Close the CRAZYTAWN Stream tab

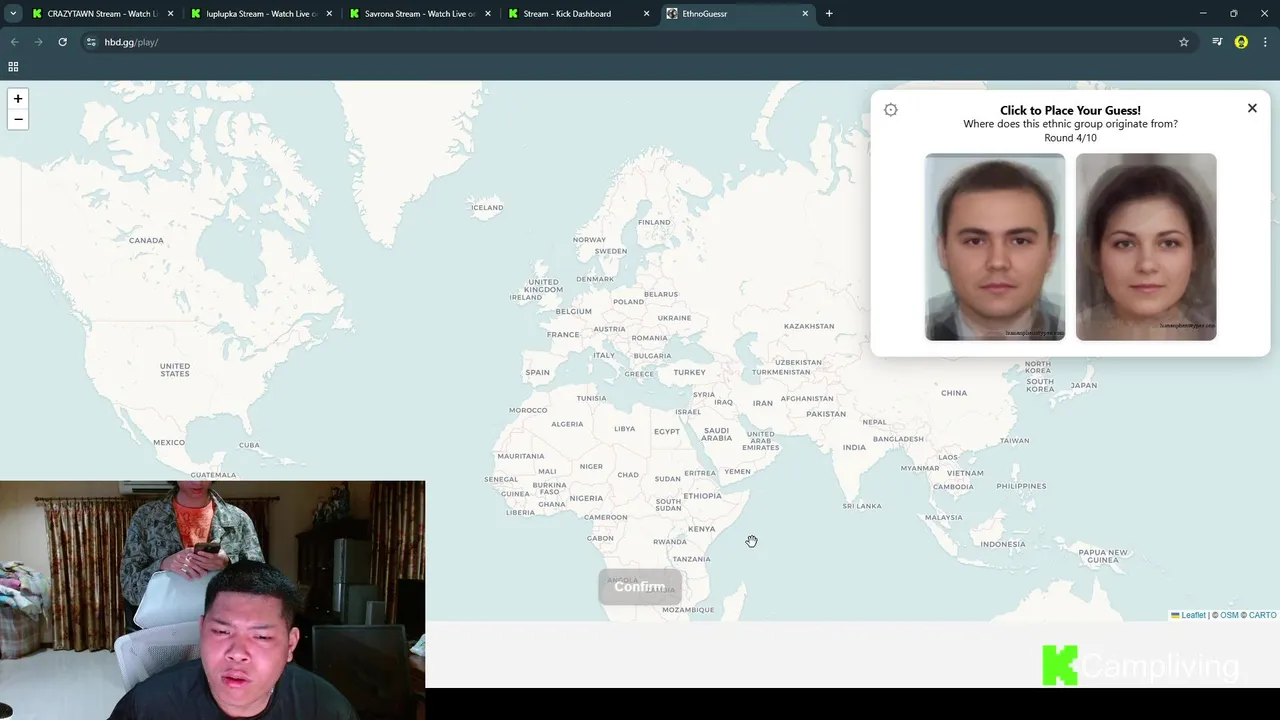170,14
